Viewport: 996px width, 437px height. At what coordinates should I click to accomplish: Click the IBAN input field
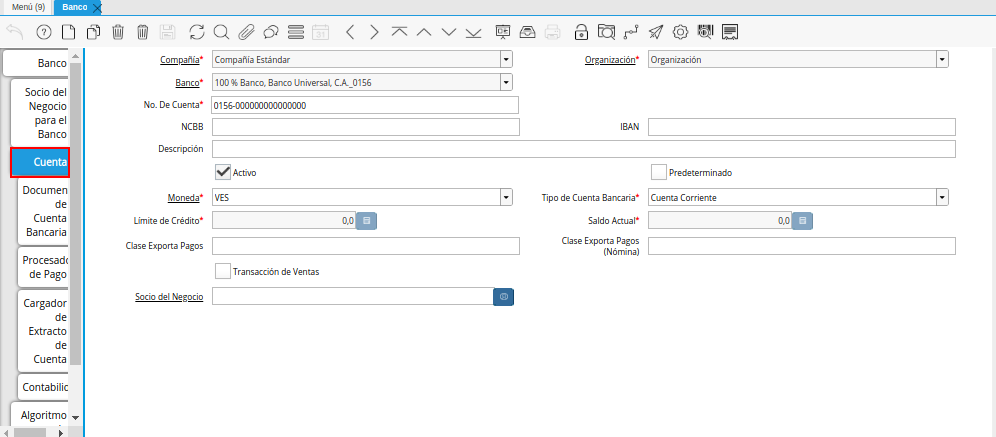point(801,127)
